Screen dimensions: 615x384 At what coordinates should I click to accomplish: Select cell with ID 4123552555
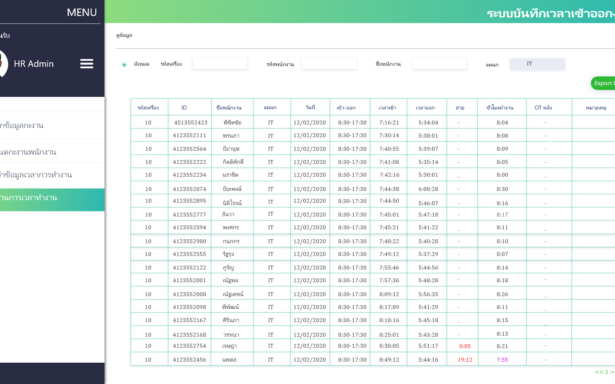coord(189,254)
